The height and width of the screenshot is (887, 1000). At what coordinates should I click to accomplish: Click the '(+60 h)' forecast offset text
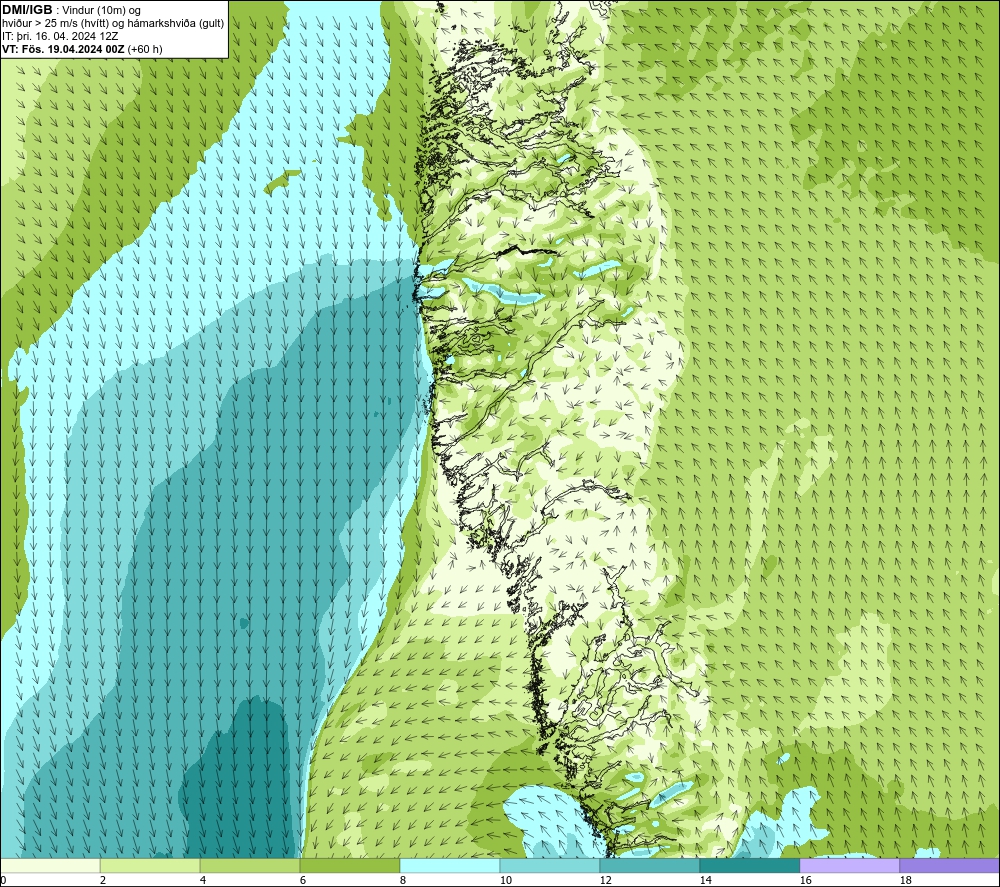tap(145, 49)
